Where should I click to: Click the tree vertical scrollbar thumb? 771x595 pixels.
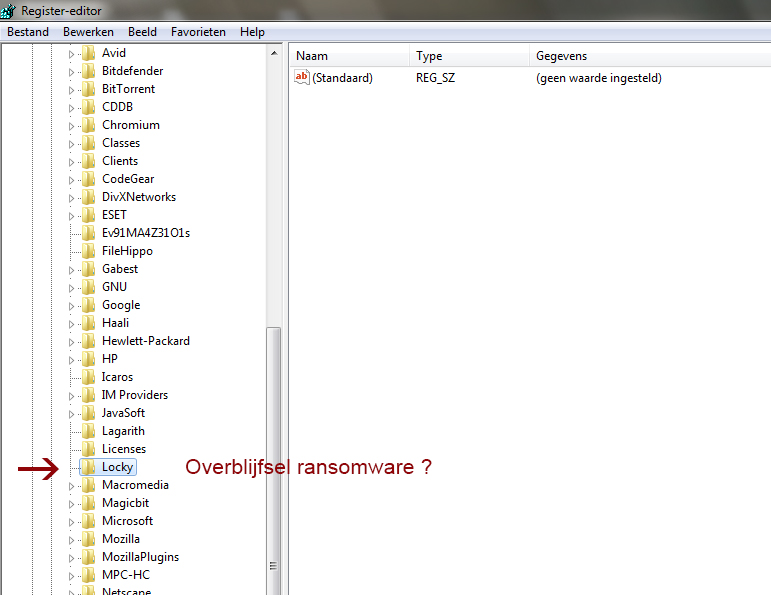[273, 461]
